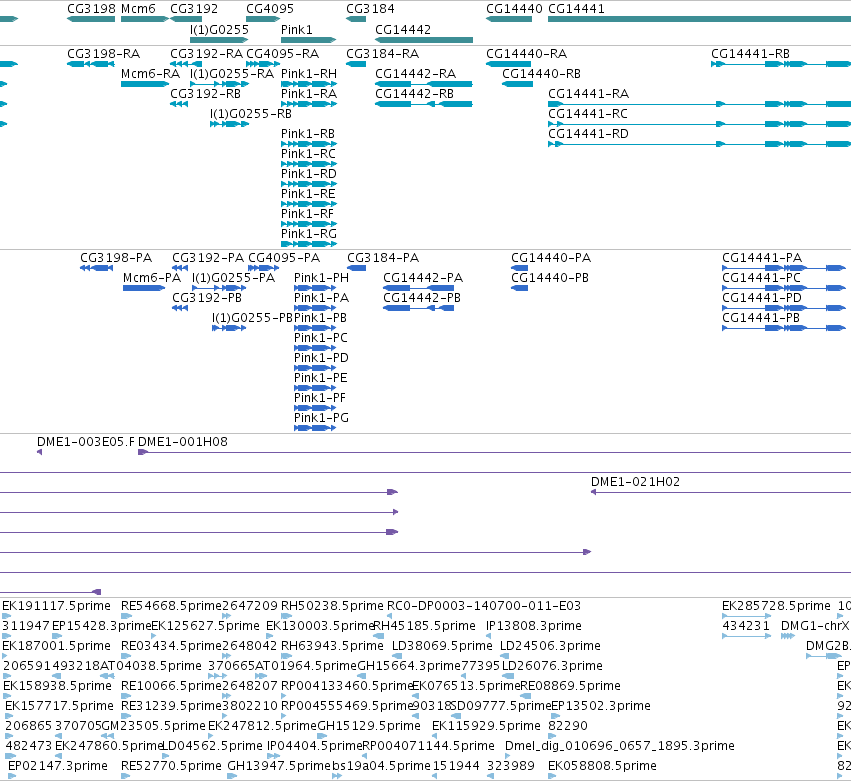Select EST RC0-DP0003-140700-011-E03
This screenshot has width=851, height=781.
[x=484, y=606]
